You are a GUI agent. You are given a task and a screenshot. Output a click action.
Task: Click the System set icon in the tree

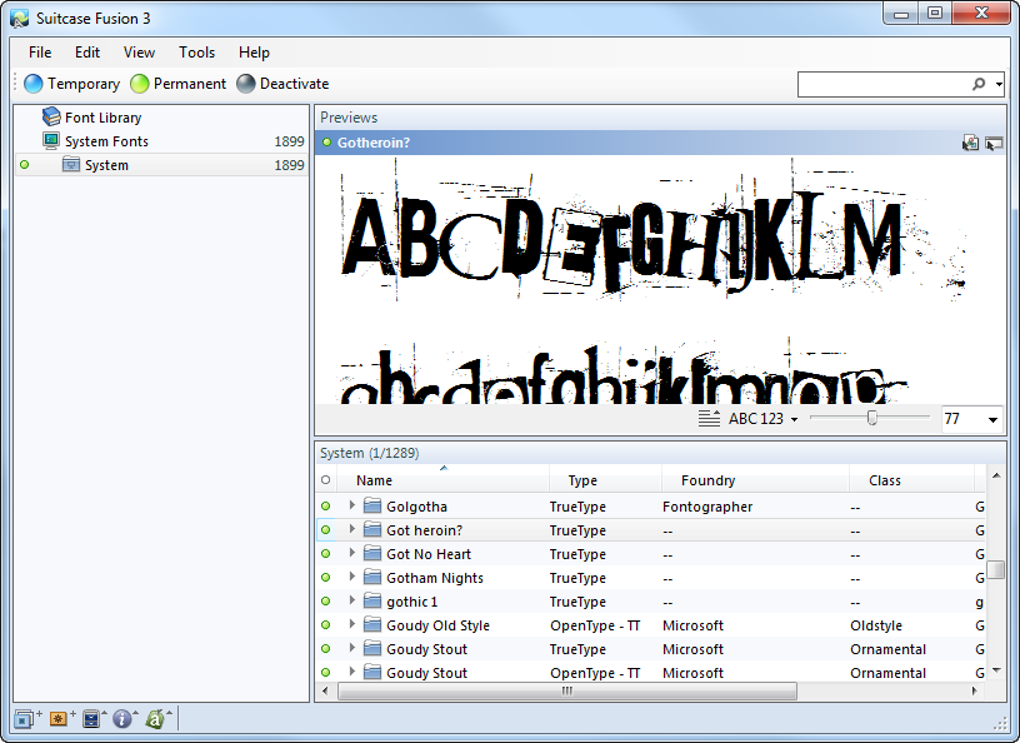pos(71,165)
